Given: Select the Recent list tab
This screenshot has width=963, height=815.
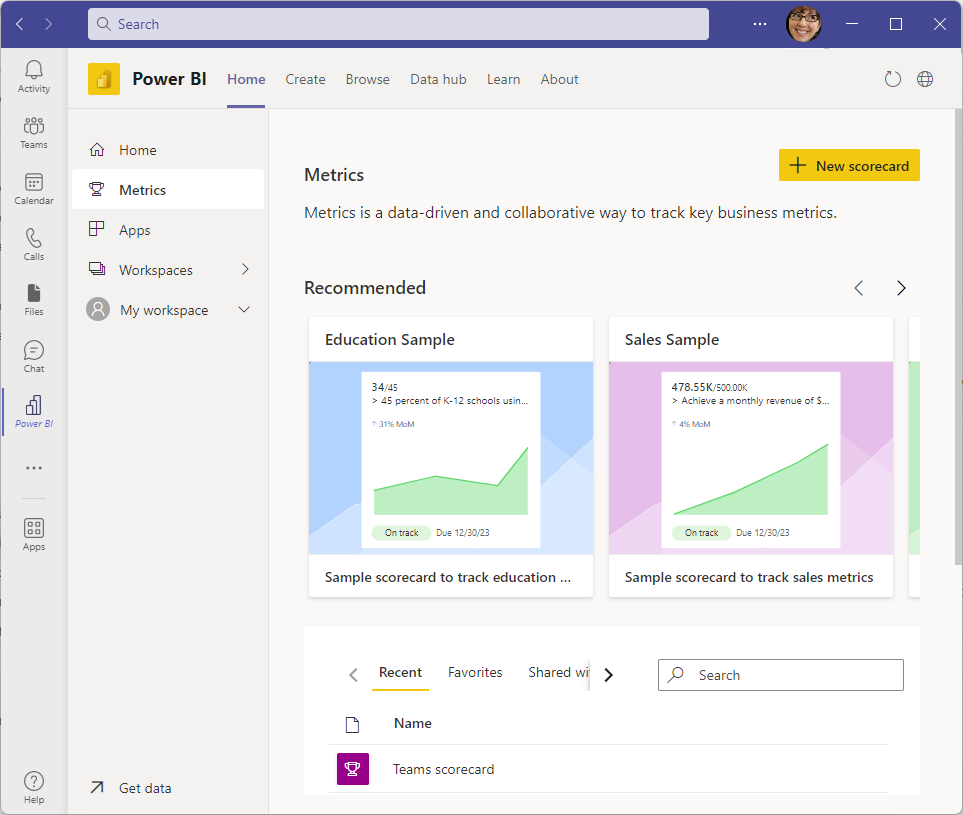Looking at the screenshot, I should pyautogui.click(x=400, y=673).
